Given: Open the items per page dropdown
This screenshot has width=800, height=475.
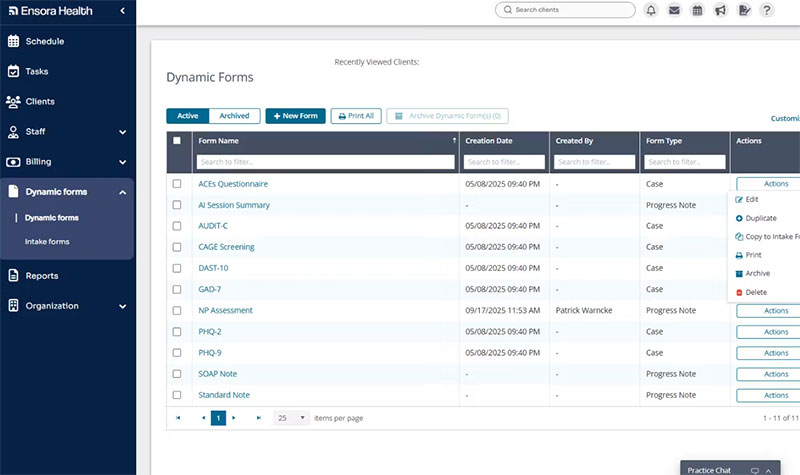Looking at the screenshot, I should click(x=291, y=418).
